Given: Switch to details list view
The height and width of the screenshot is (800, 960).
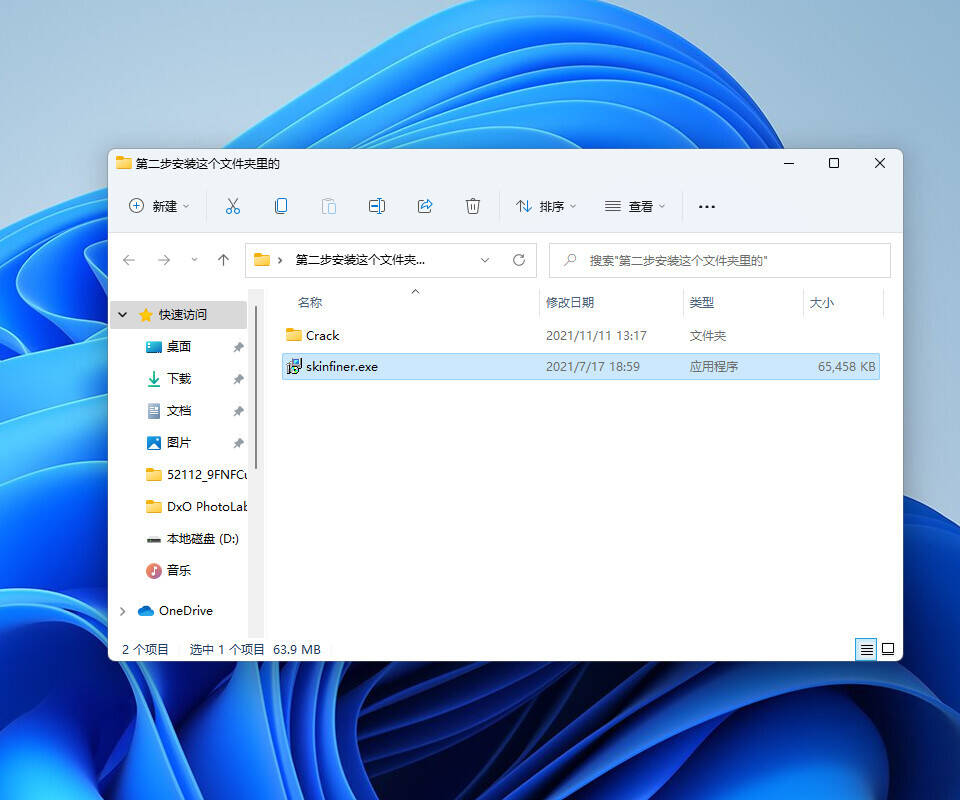Looking at the screenshot, I should pyautogui.click(x=866, y=649).
